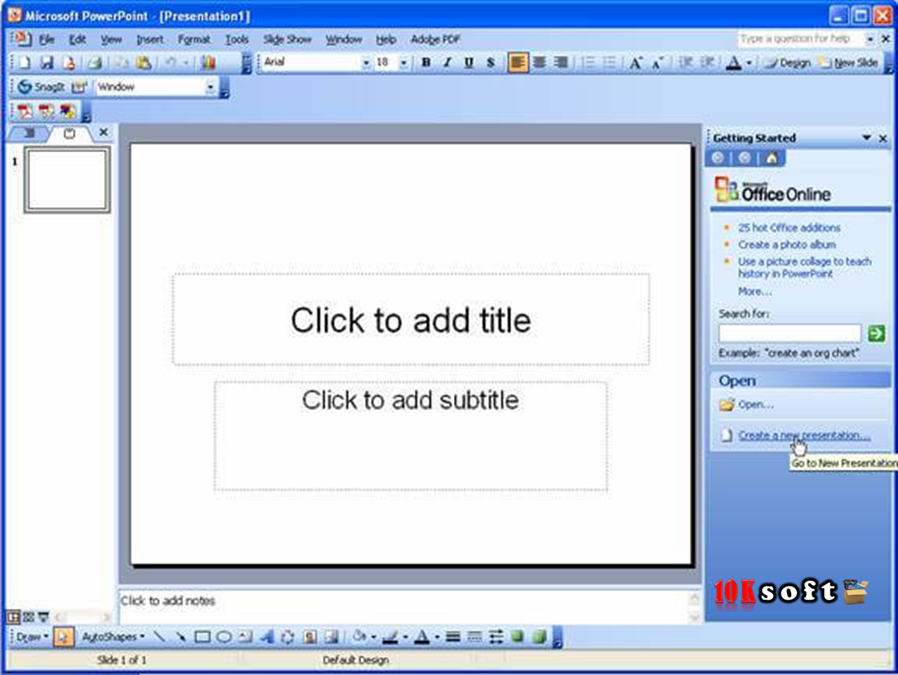Open the AutoShapes dropdown

click(113, 637)
